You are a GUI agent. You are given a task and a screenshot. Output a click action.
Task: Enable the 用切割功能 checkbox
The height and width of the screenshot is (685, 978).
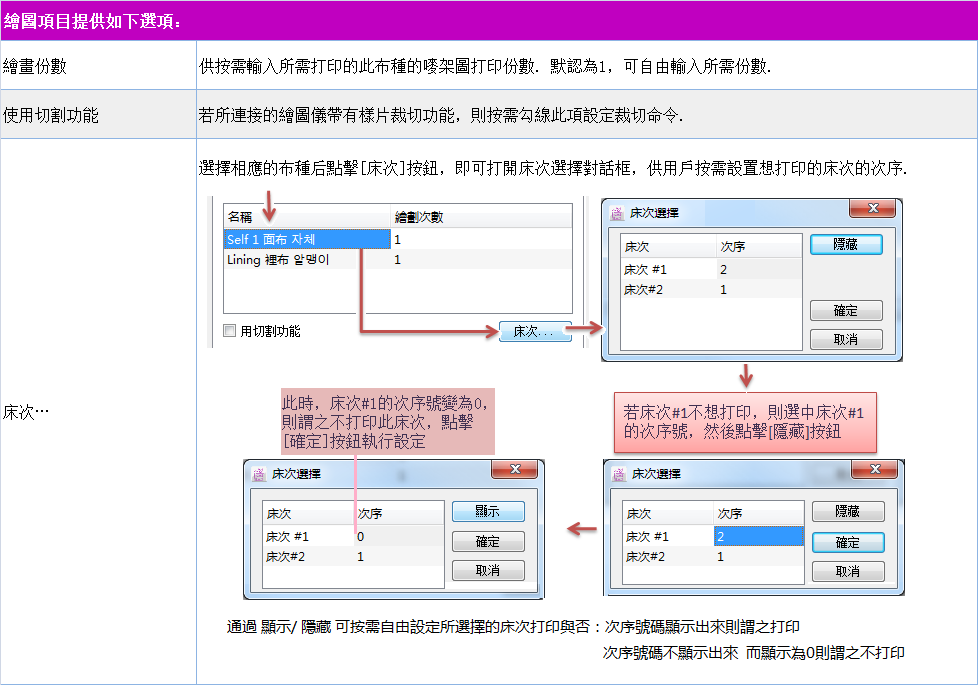tap(230, 331)
